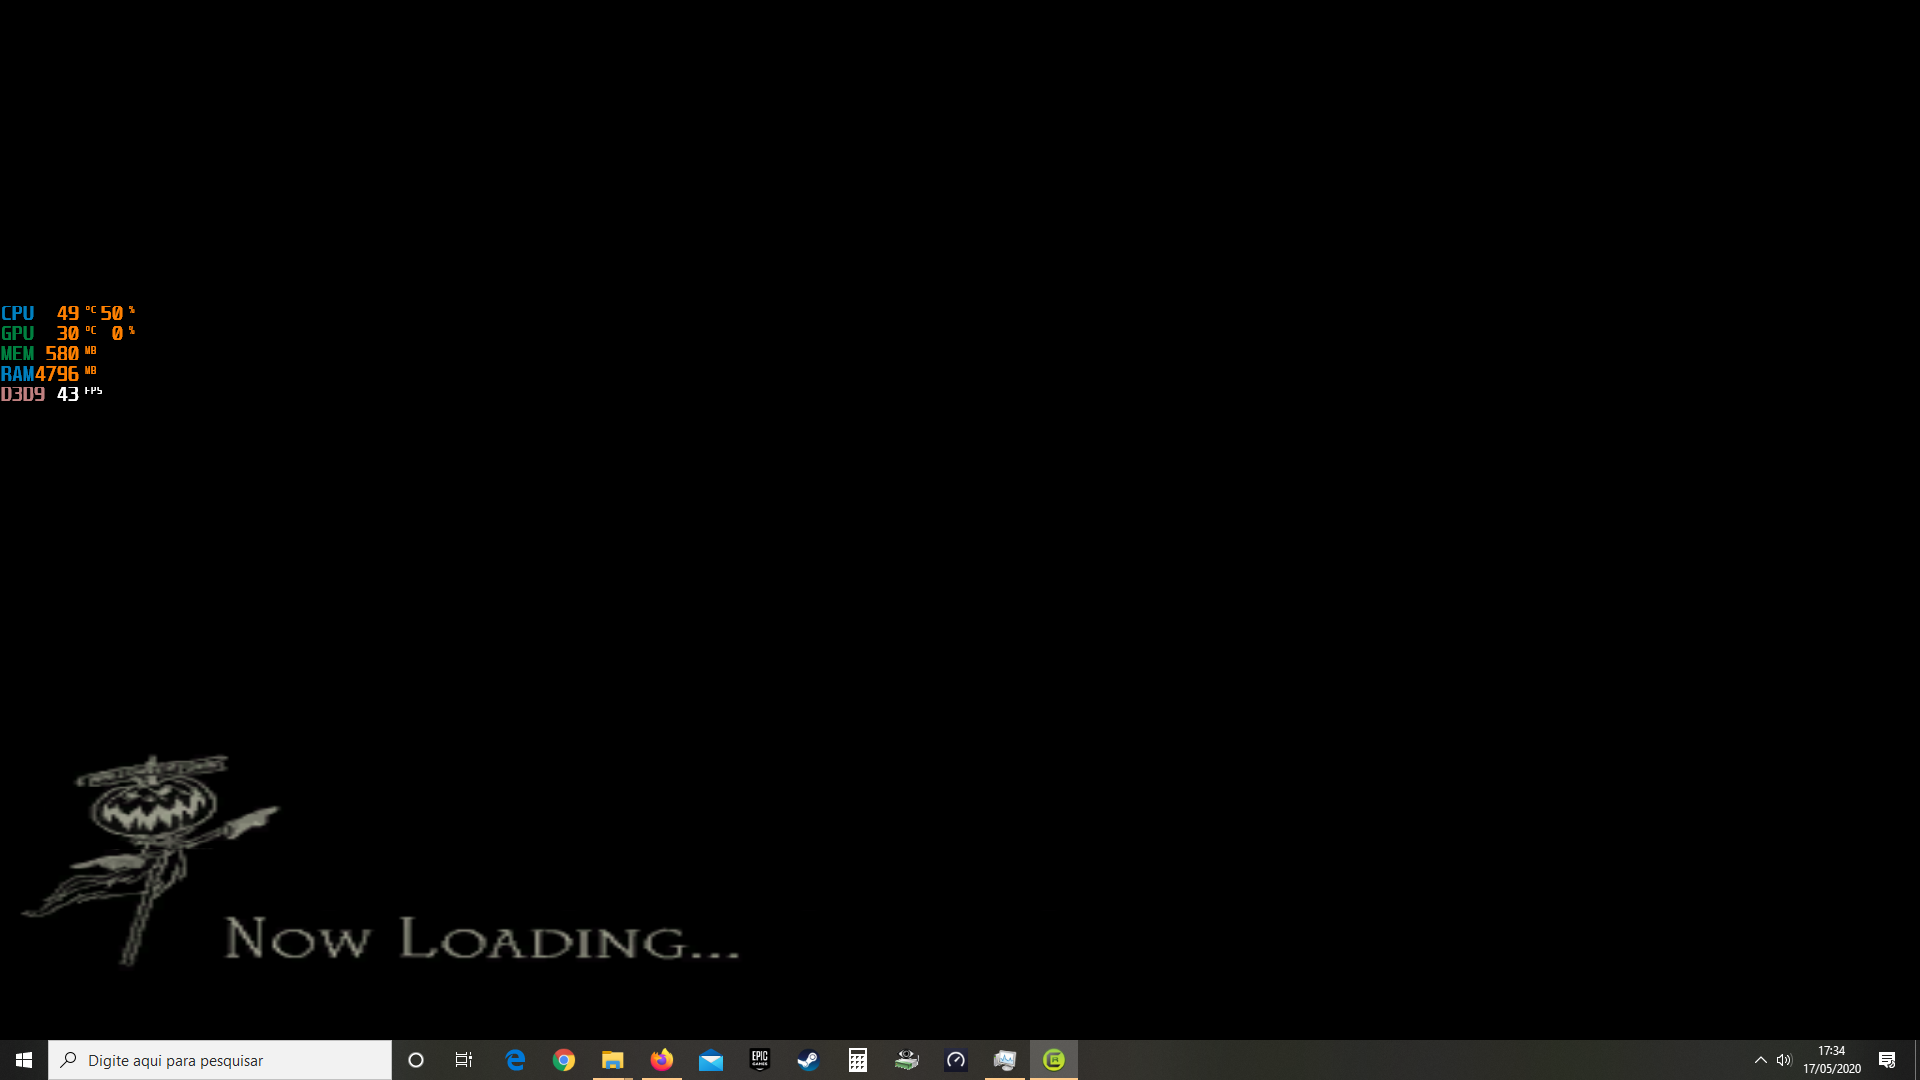
Task: Open the clock and calendar showing 17:34
Action: 1832,1060
